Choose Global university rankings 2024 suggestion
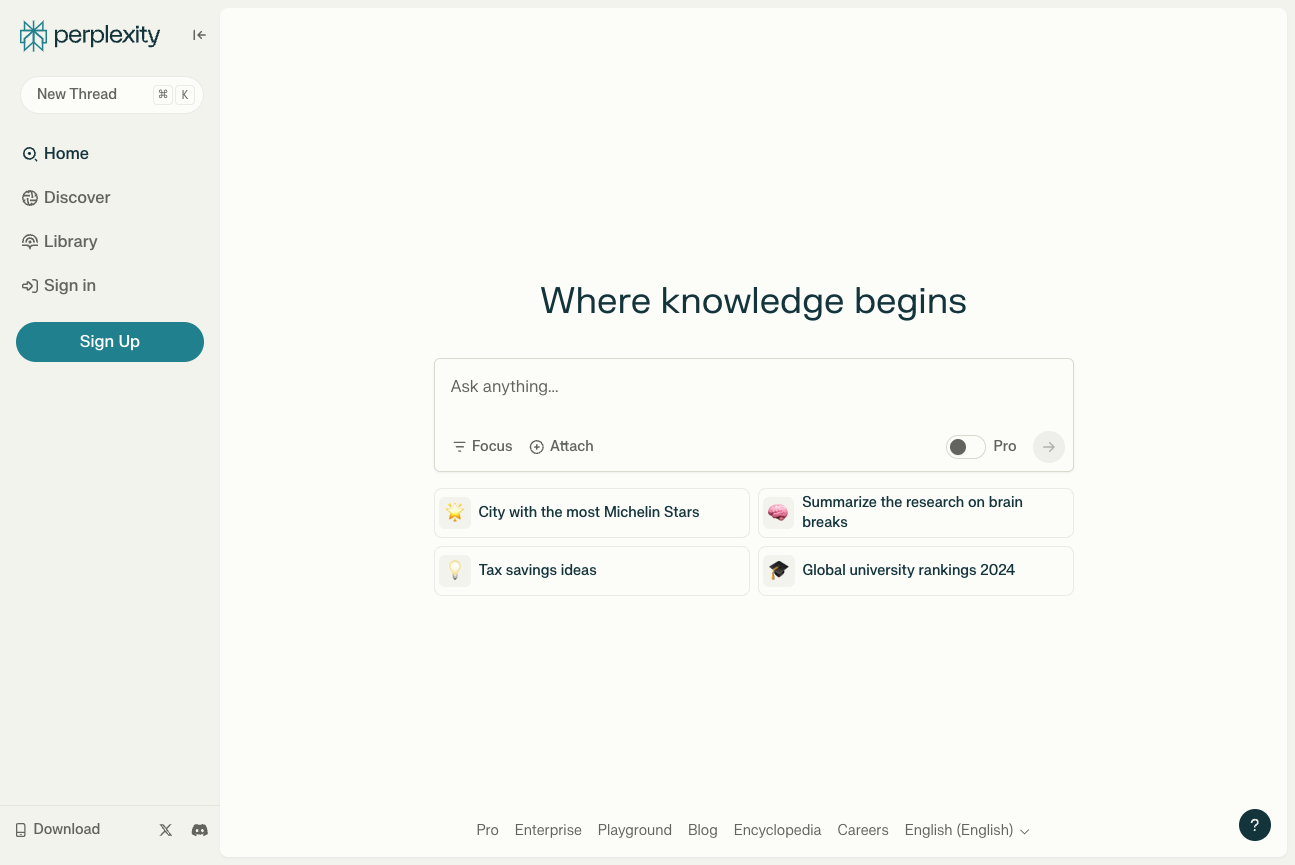1295x865 pixels. [x=916, y=571]
